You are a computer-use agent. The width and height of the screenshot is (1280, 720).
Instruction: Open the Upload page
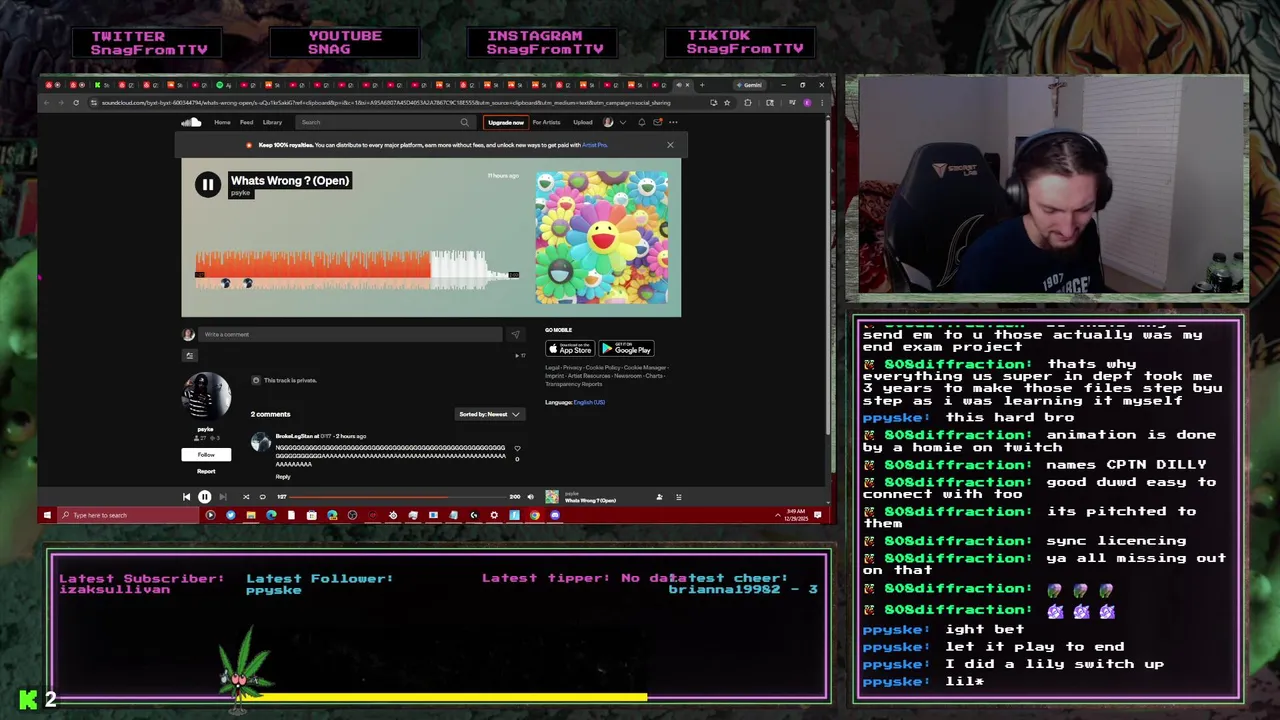tap(583, 122)
